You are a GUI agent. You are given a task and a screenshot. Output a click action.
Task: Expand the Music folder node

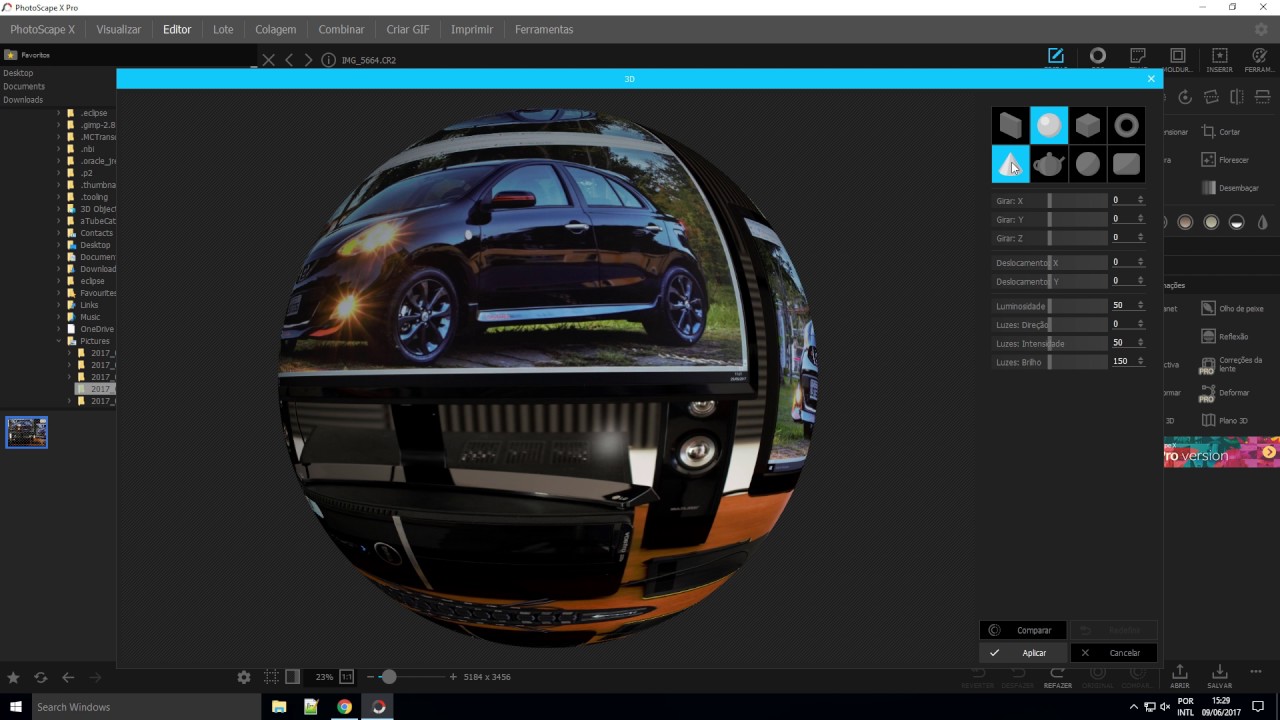pyautogui.click(x=59, y=317)
